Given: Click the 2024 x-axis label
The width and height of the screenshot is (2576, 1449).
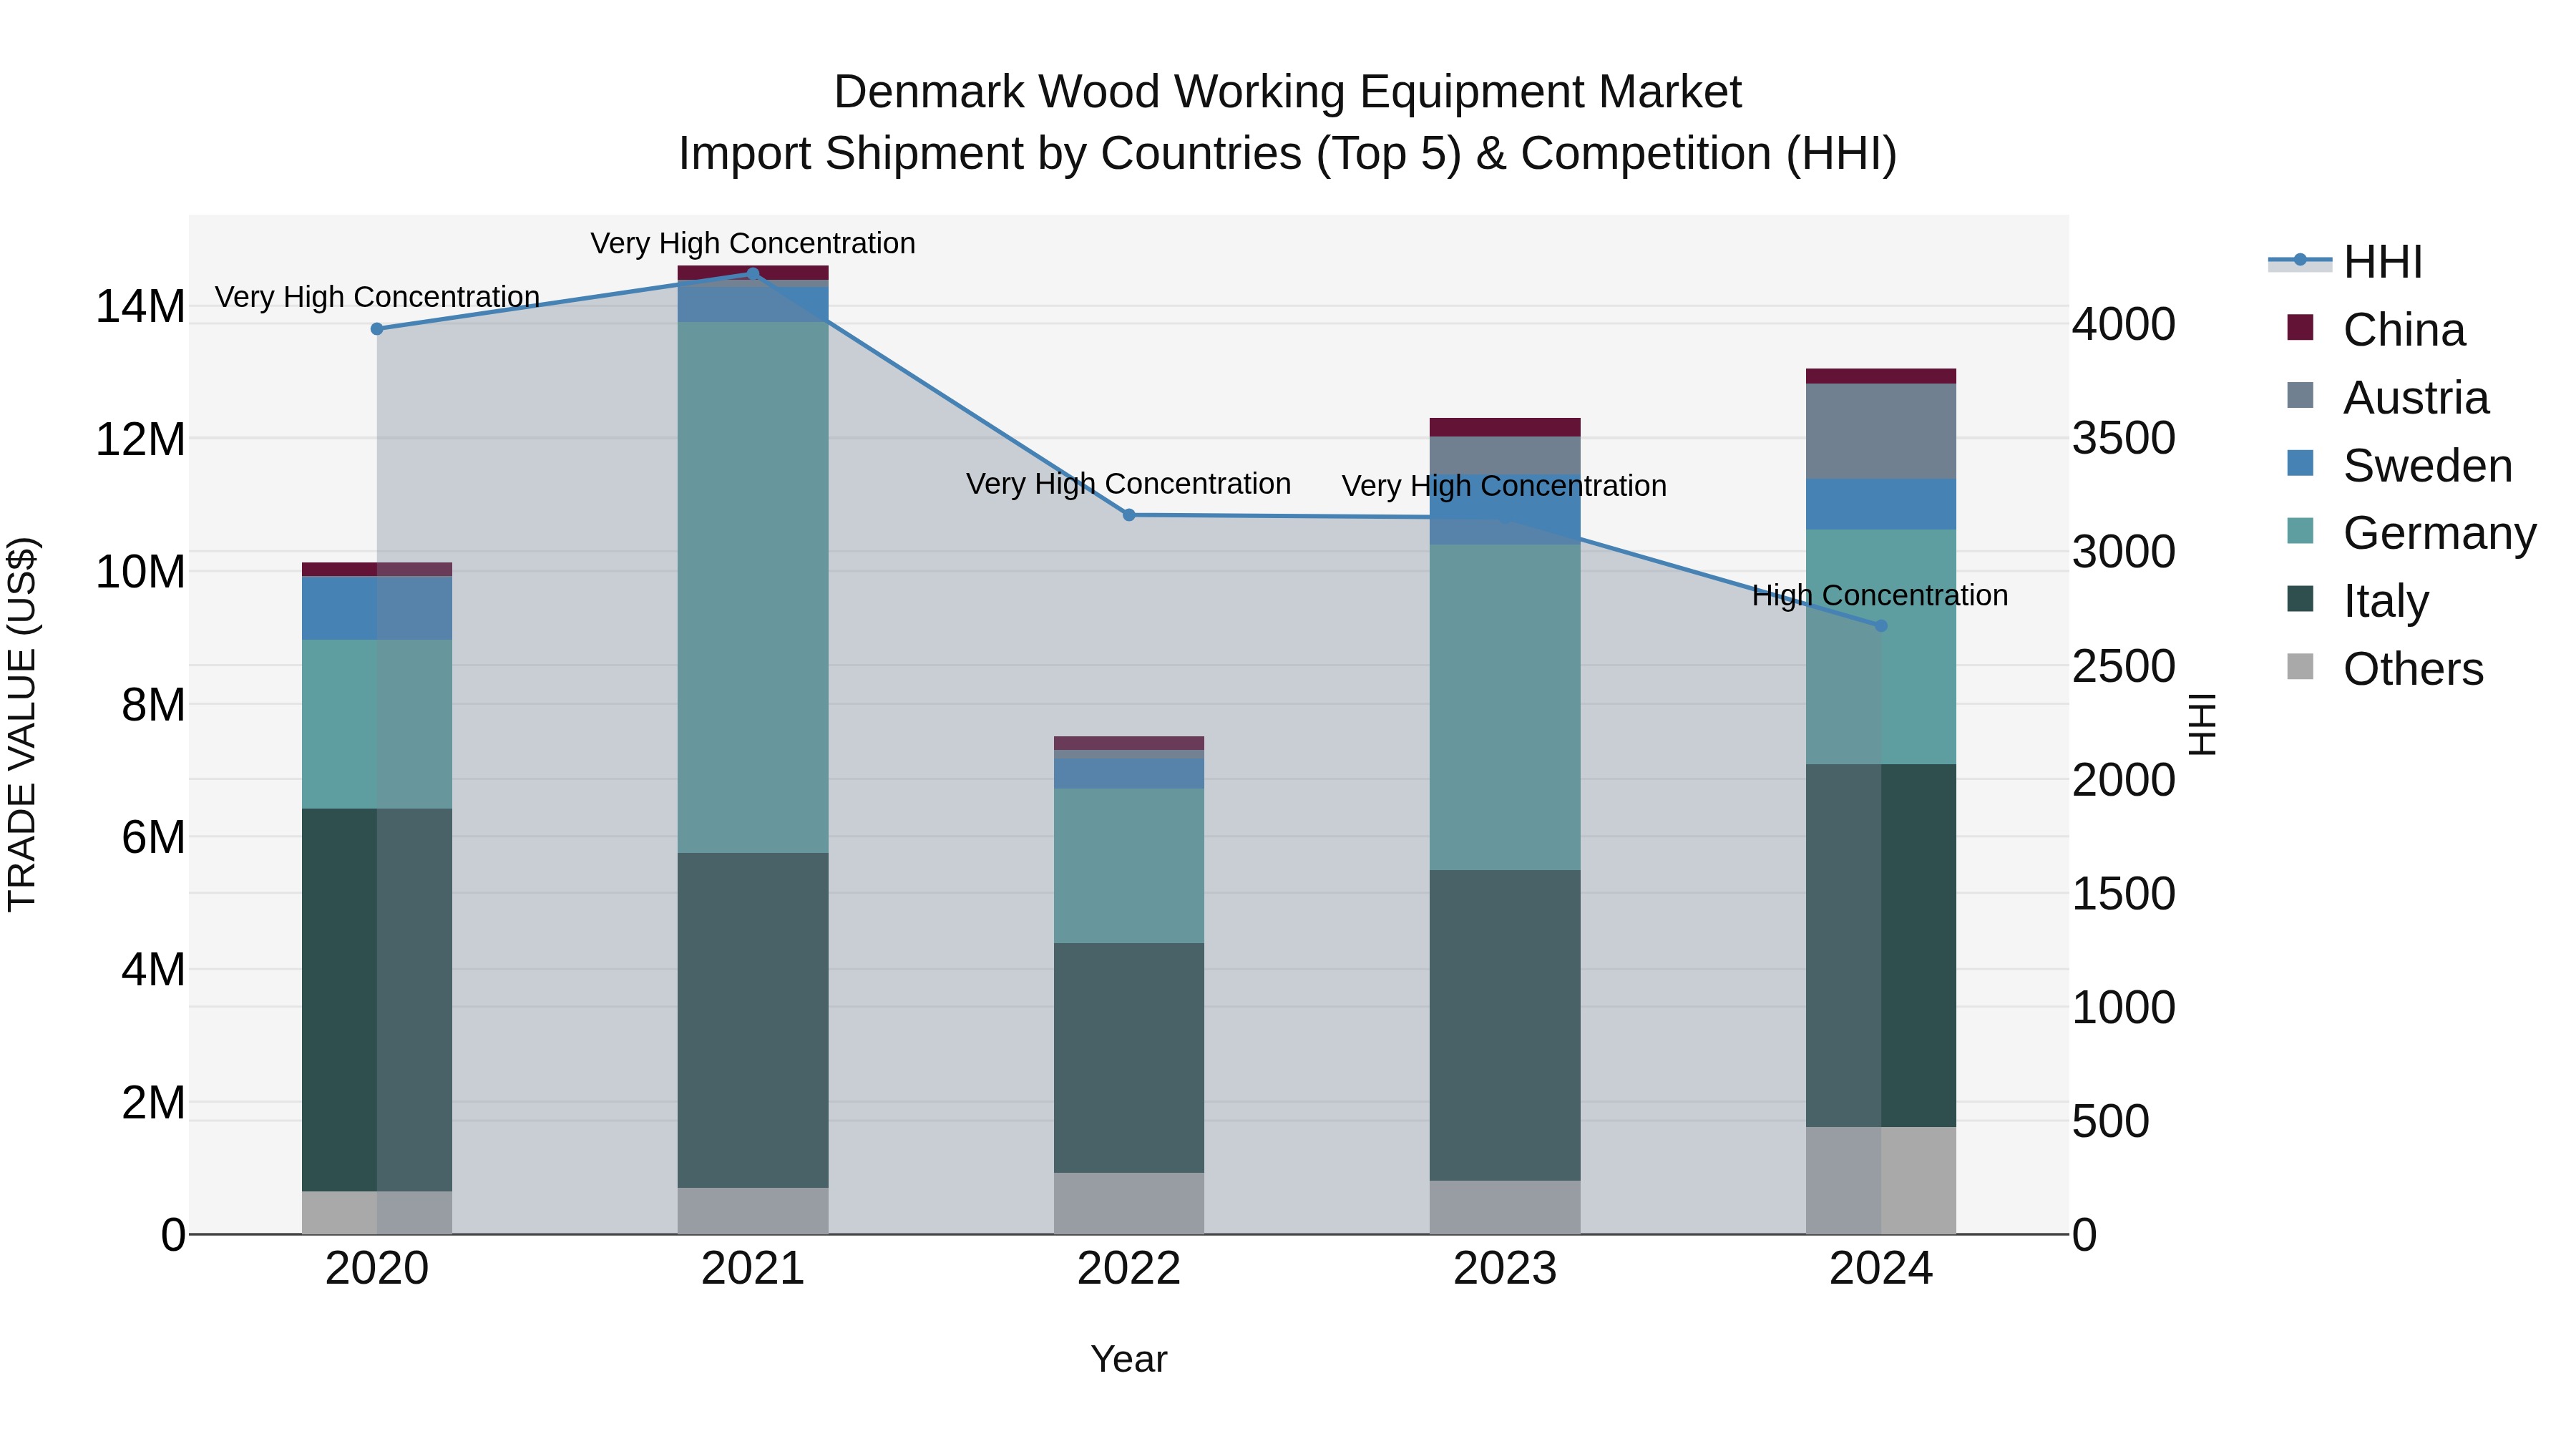Looking at the screenshot, I should coord(1881,1269).
